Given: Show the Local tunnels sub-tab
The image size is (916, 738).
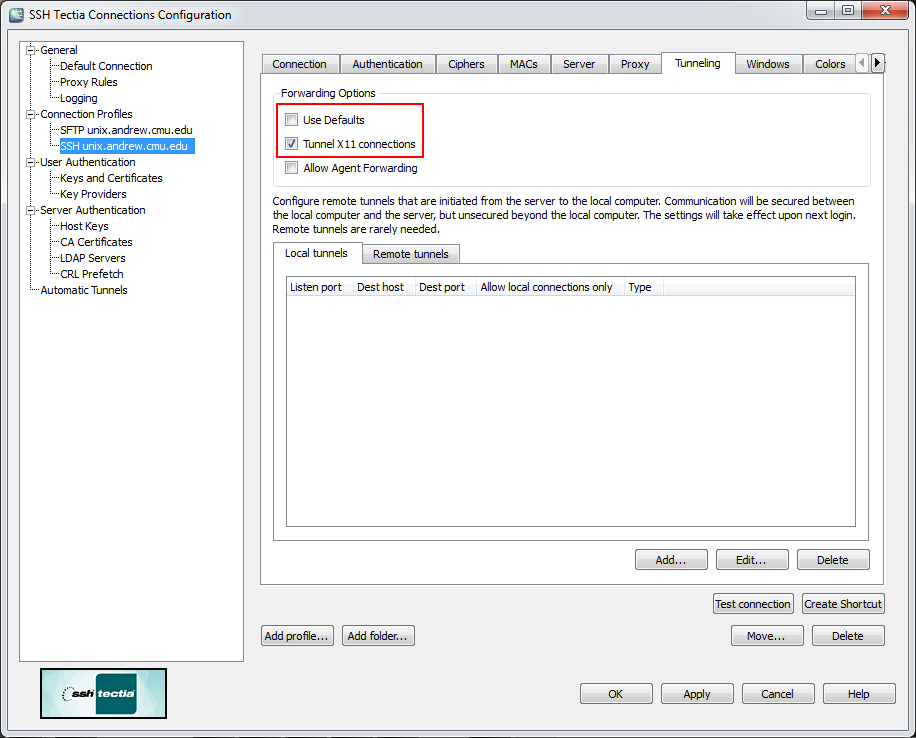Looking at the screenshot, I should click(x=317, y=253).
